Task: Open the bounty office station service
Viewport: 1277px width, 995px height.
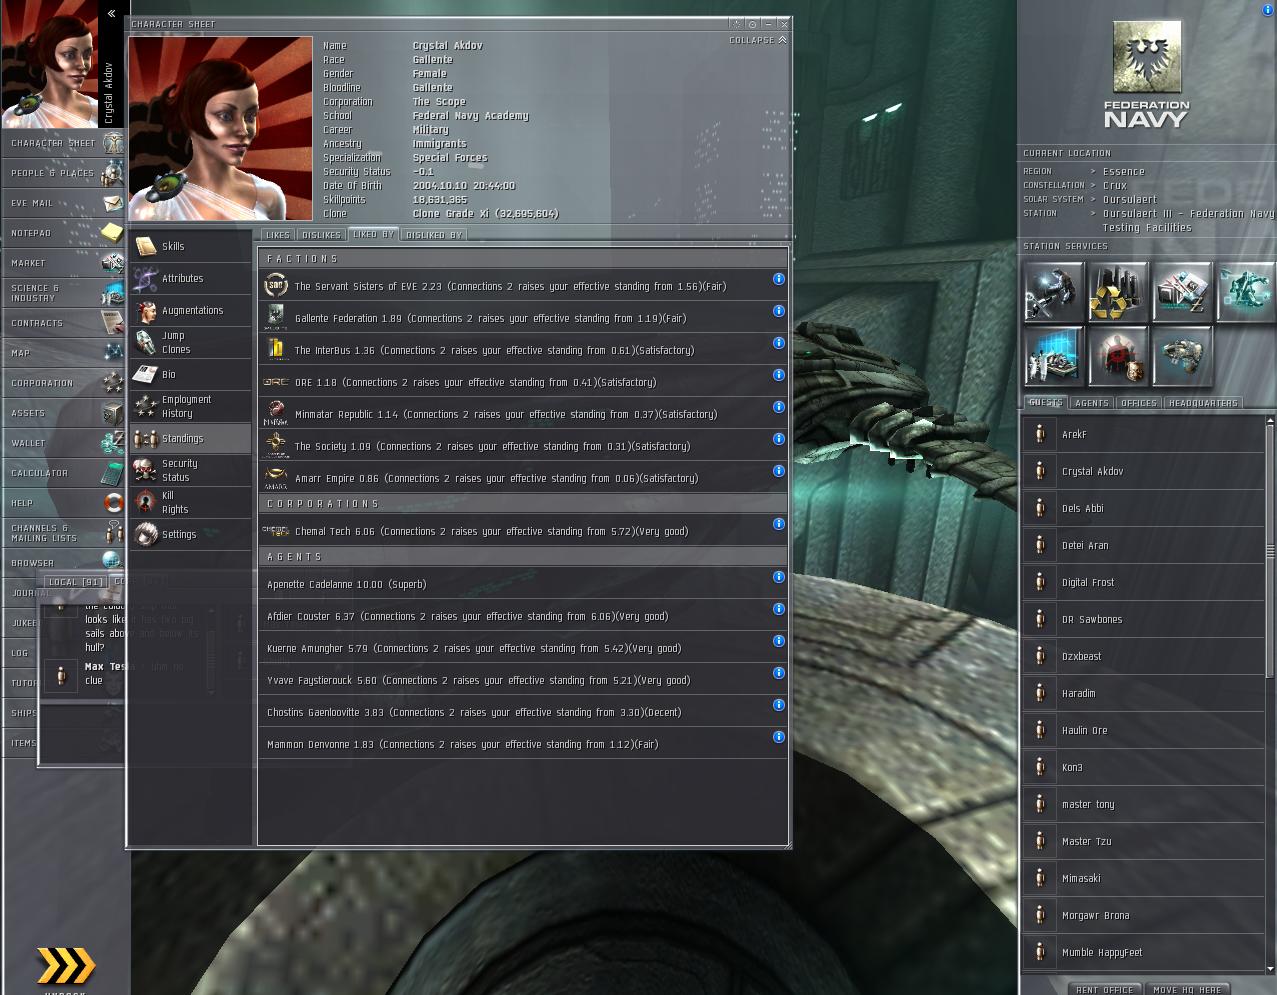Action: click(1118, 356)
